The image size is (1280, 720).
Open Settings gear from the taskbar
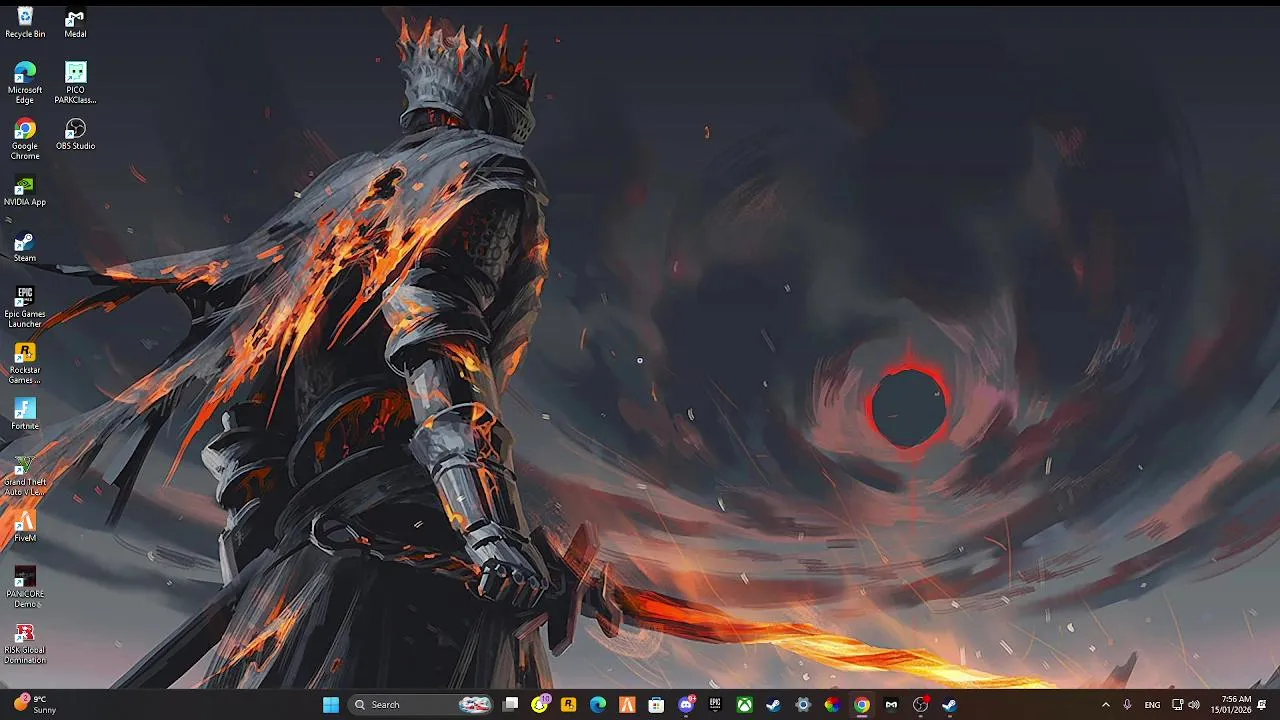(802, 705)
